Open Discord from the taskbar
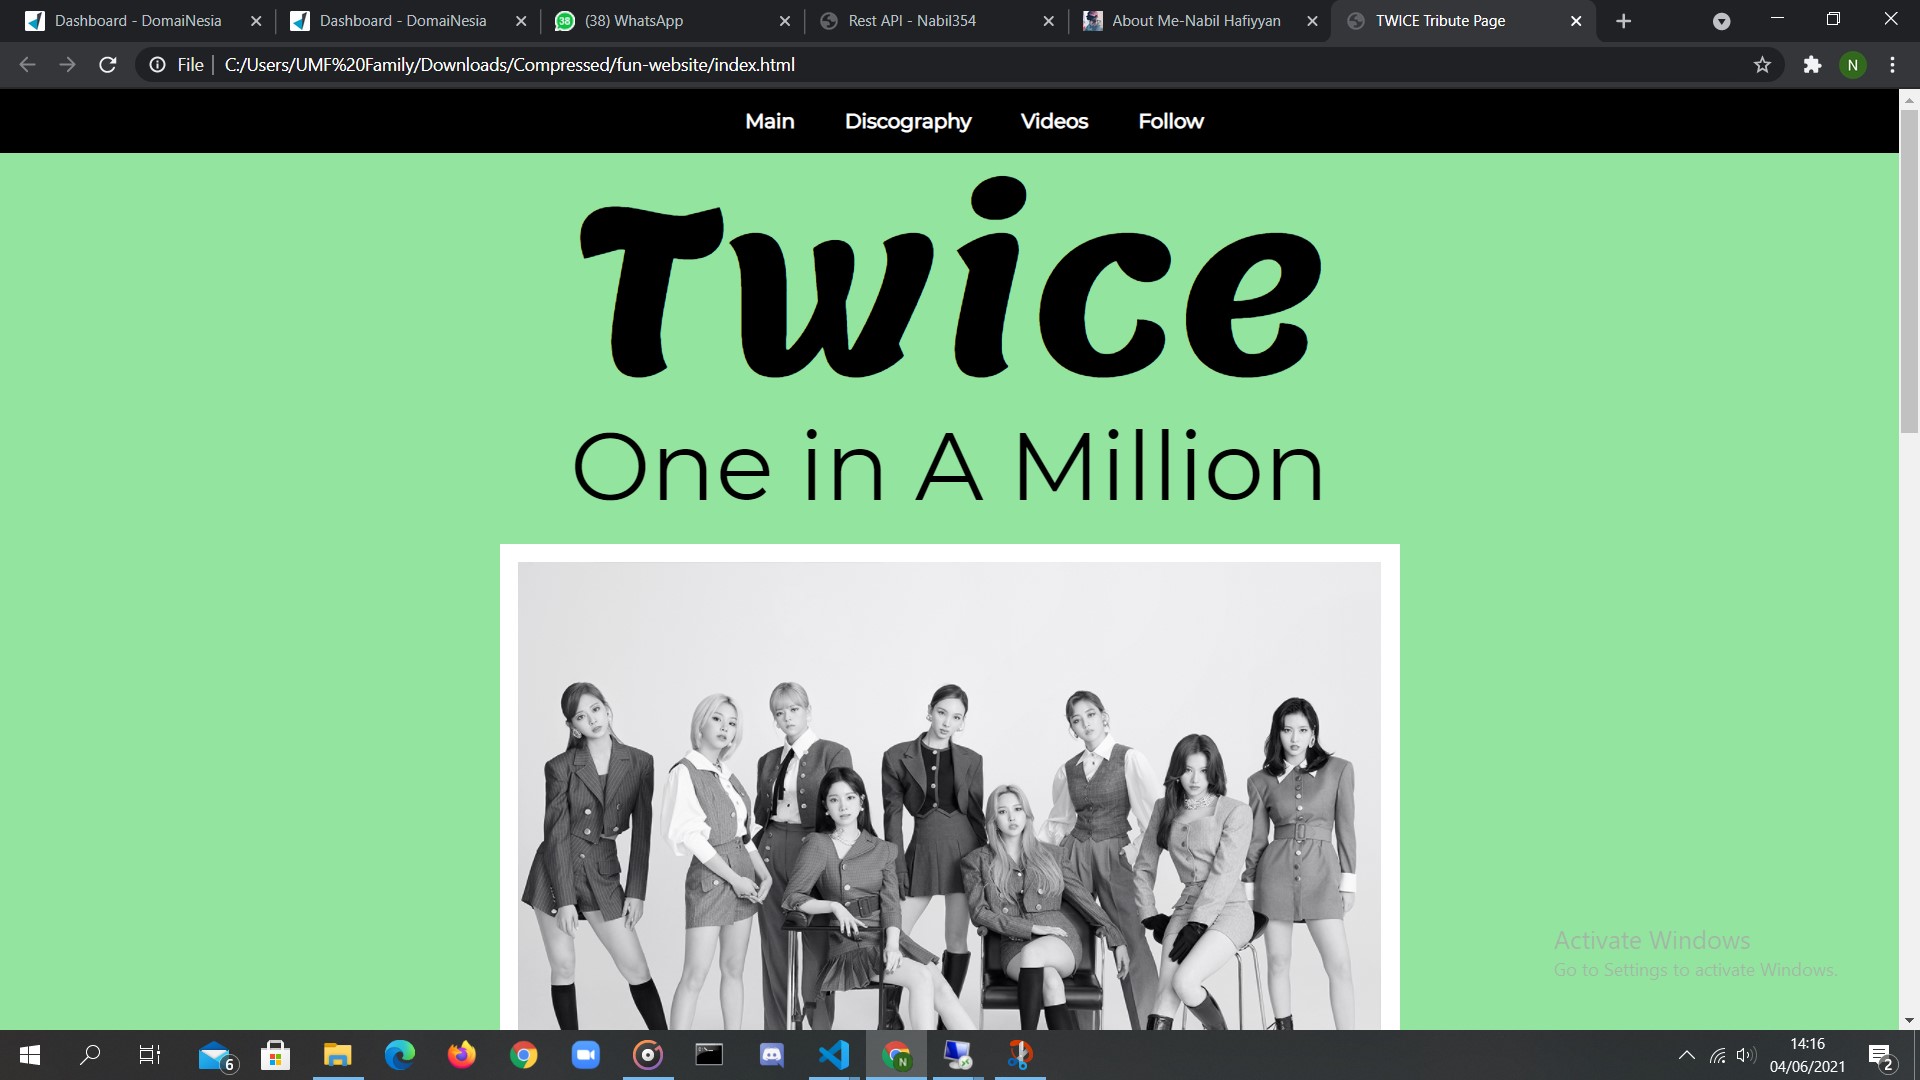Image resolution: width=1920 pixels, height=1080 pixels. [x=771, y=1055]
